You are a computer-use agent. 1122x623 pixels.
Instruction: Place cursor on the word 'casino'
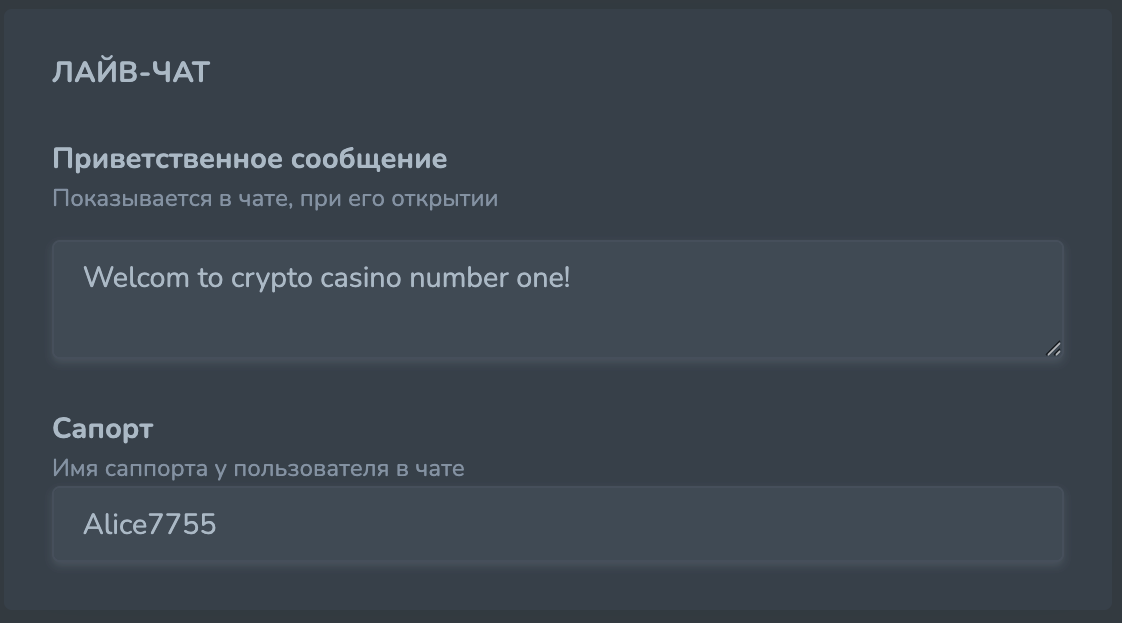(x=361, y=278)
